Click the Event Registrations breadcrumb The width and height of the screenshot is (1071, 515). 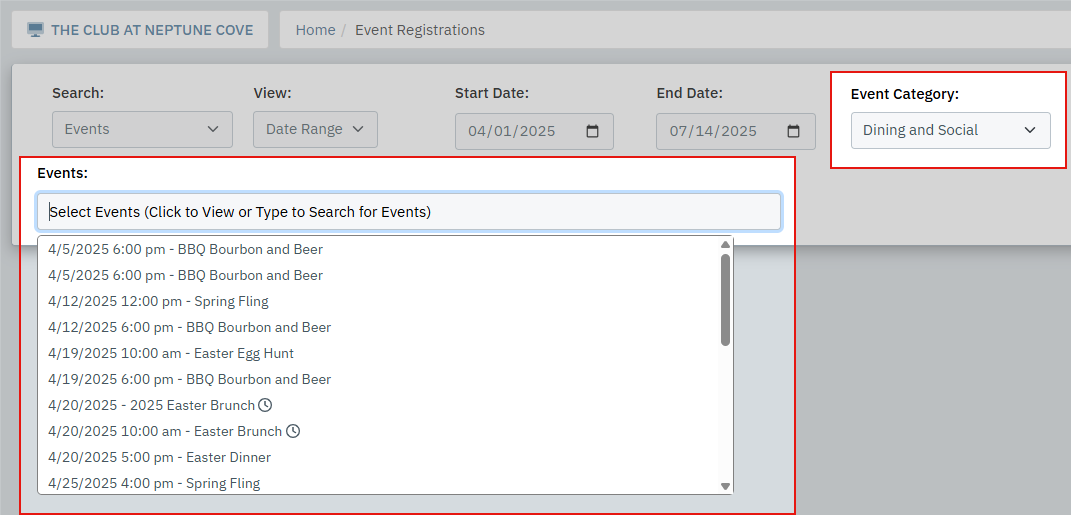tap(420, 30)
